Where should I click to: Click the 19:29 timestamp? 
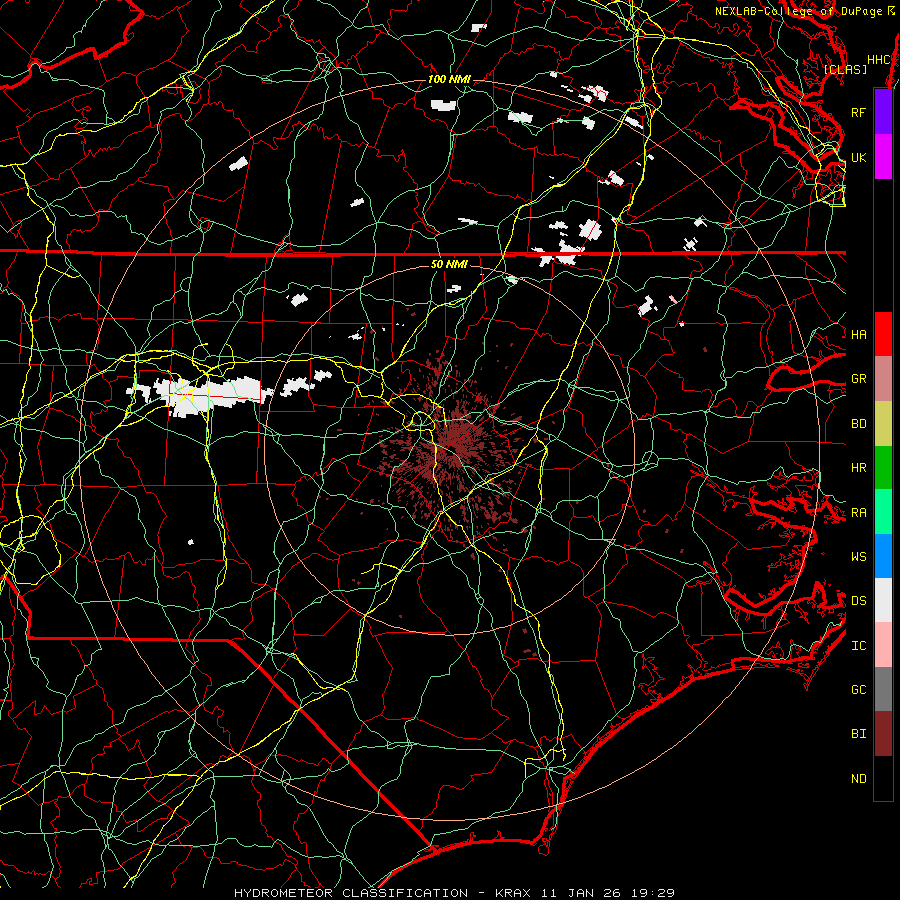(657, 893)
